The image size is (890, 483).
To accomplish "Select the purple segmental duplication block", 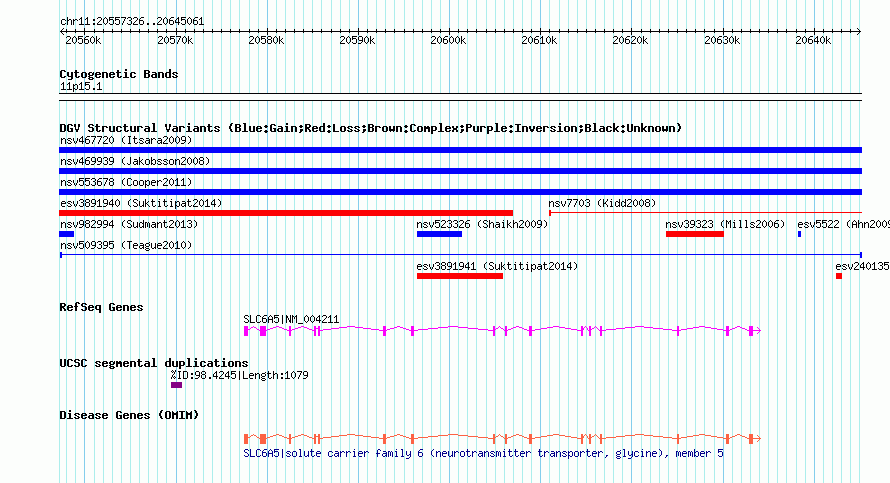I will point(177,385).
